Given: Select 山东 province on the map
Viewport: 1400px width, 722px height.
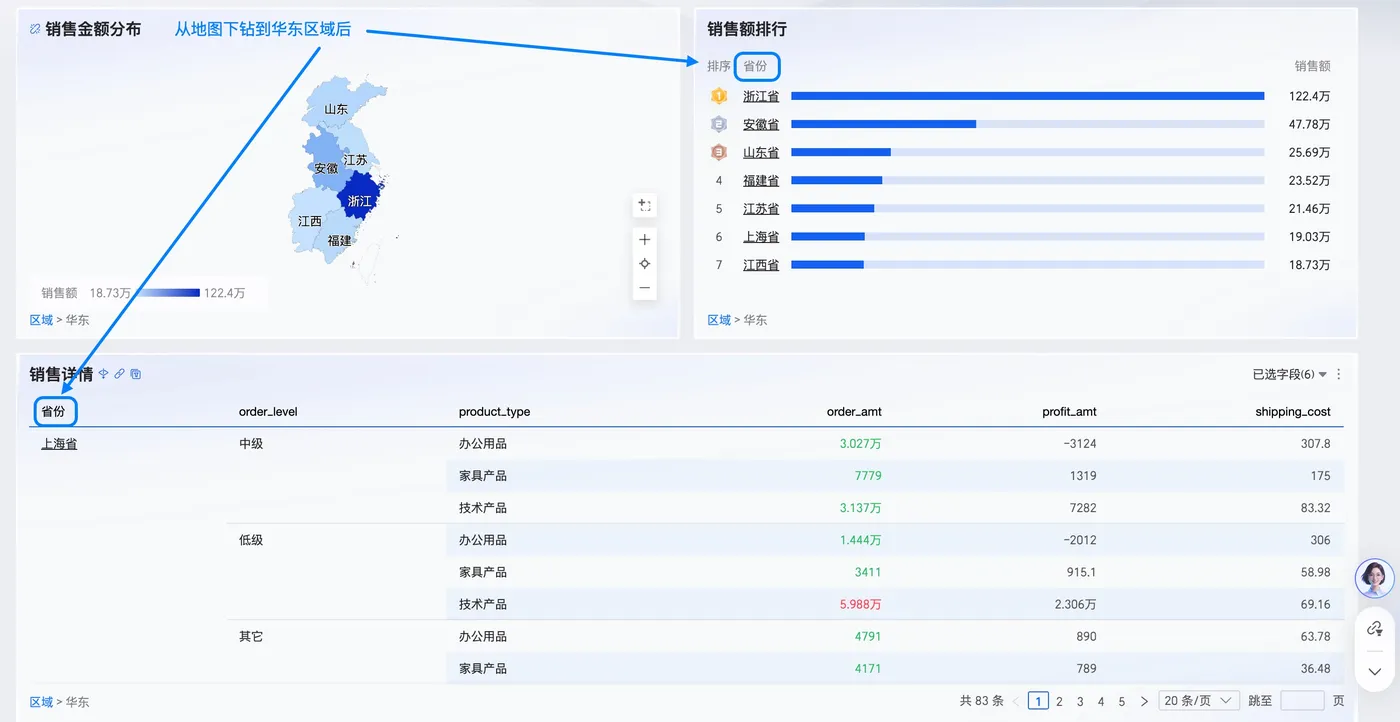Looking at the screenshot, I should [x=336, y=109].
